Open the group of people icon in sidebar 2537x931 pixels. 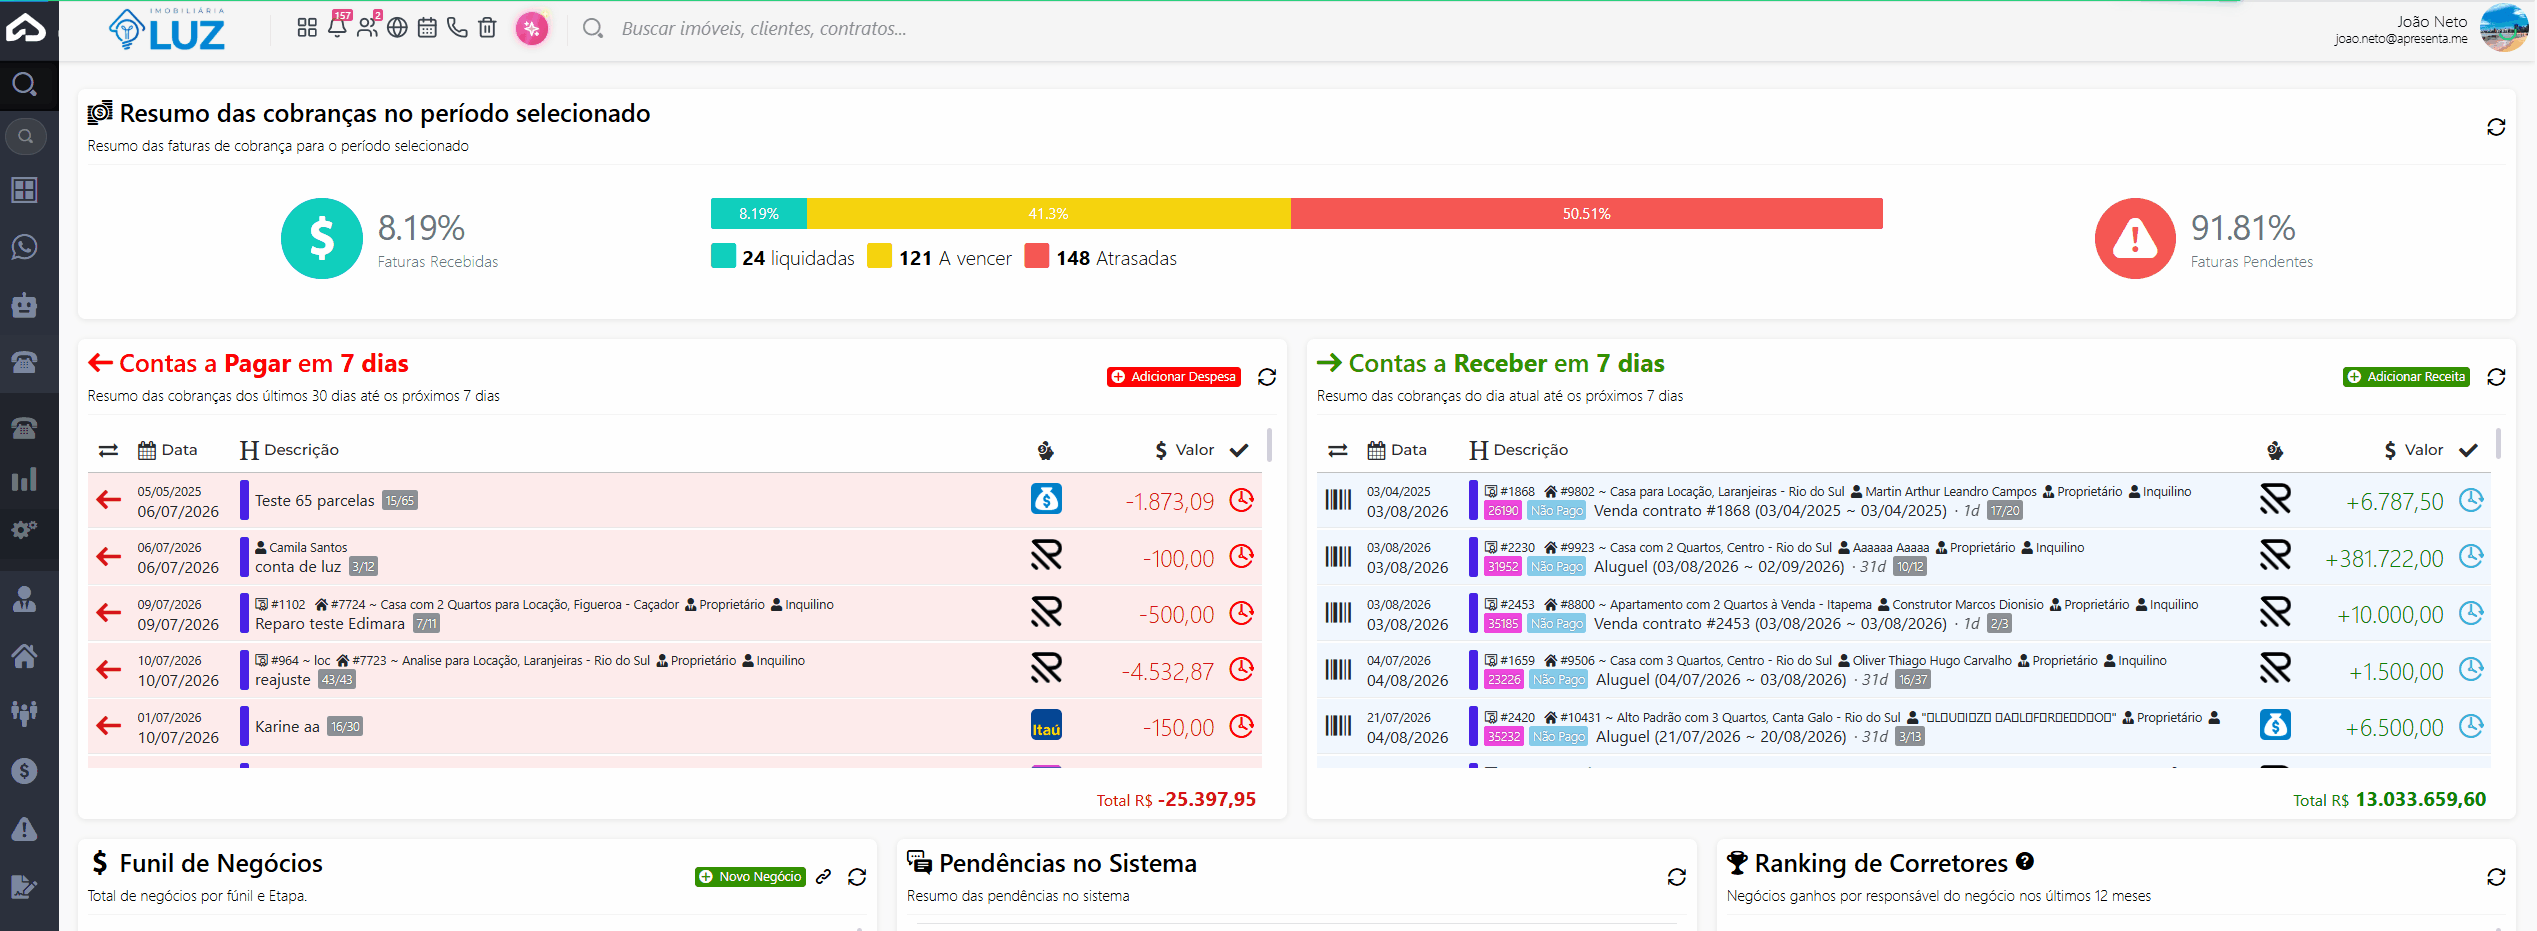click(25, 712)
